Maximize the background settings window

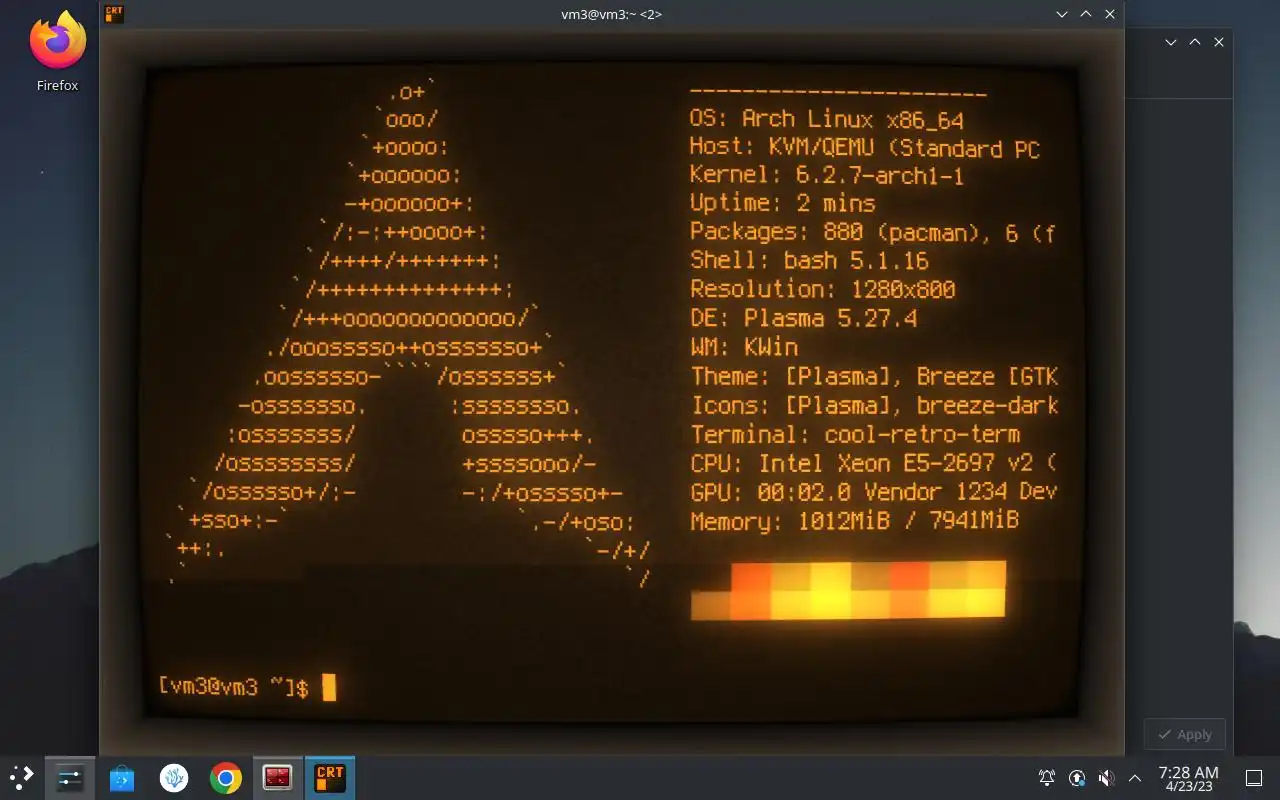(x=1194, y=42)
